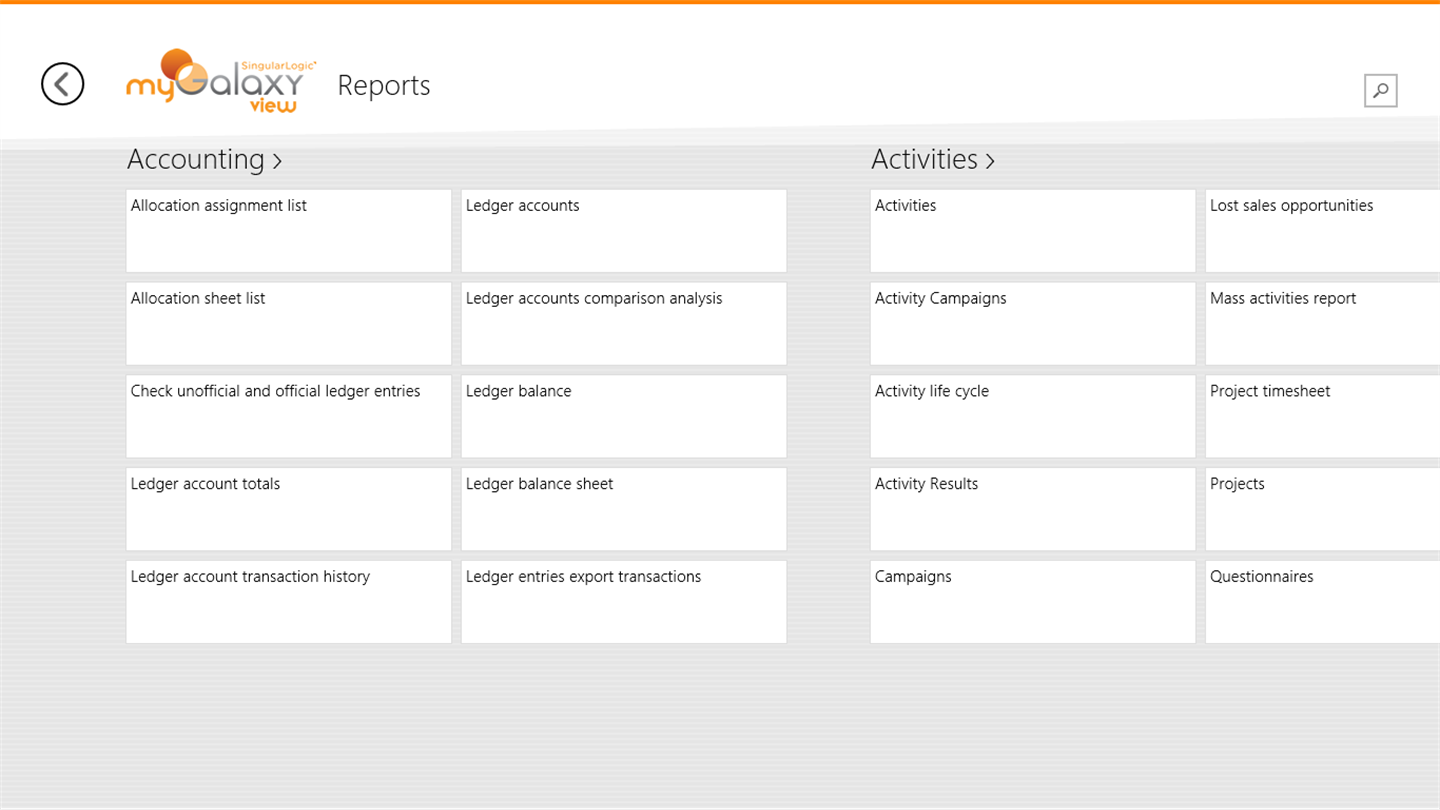Select the Ledger balance tile
The width and height of the screenshot is (1440, 810).
(x=623, y=416)
